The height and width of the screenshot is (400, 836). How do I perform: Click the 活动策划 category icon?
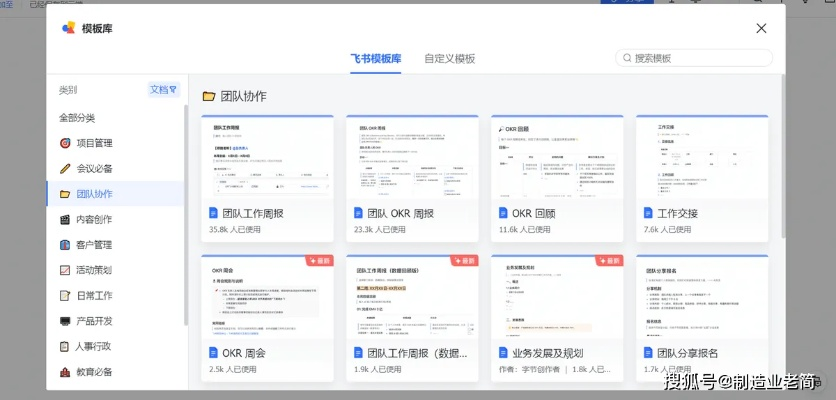click(x=66, y=270)
